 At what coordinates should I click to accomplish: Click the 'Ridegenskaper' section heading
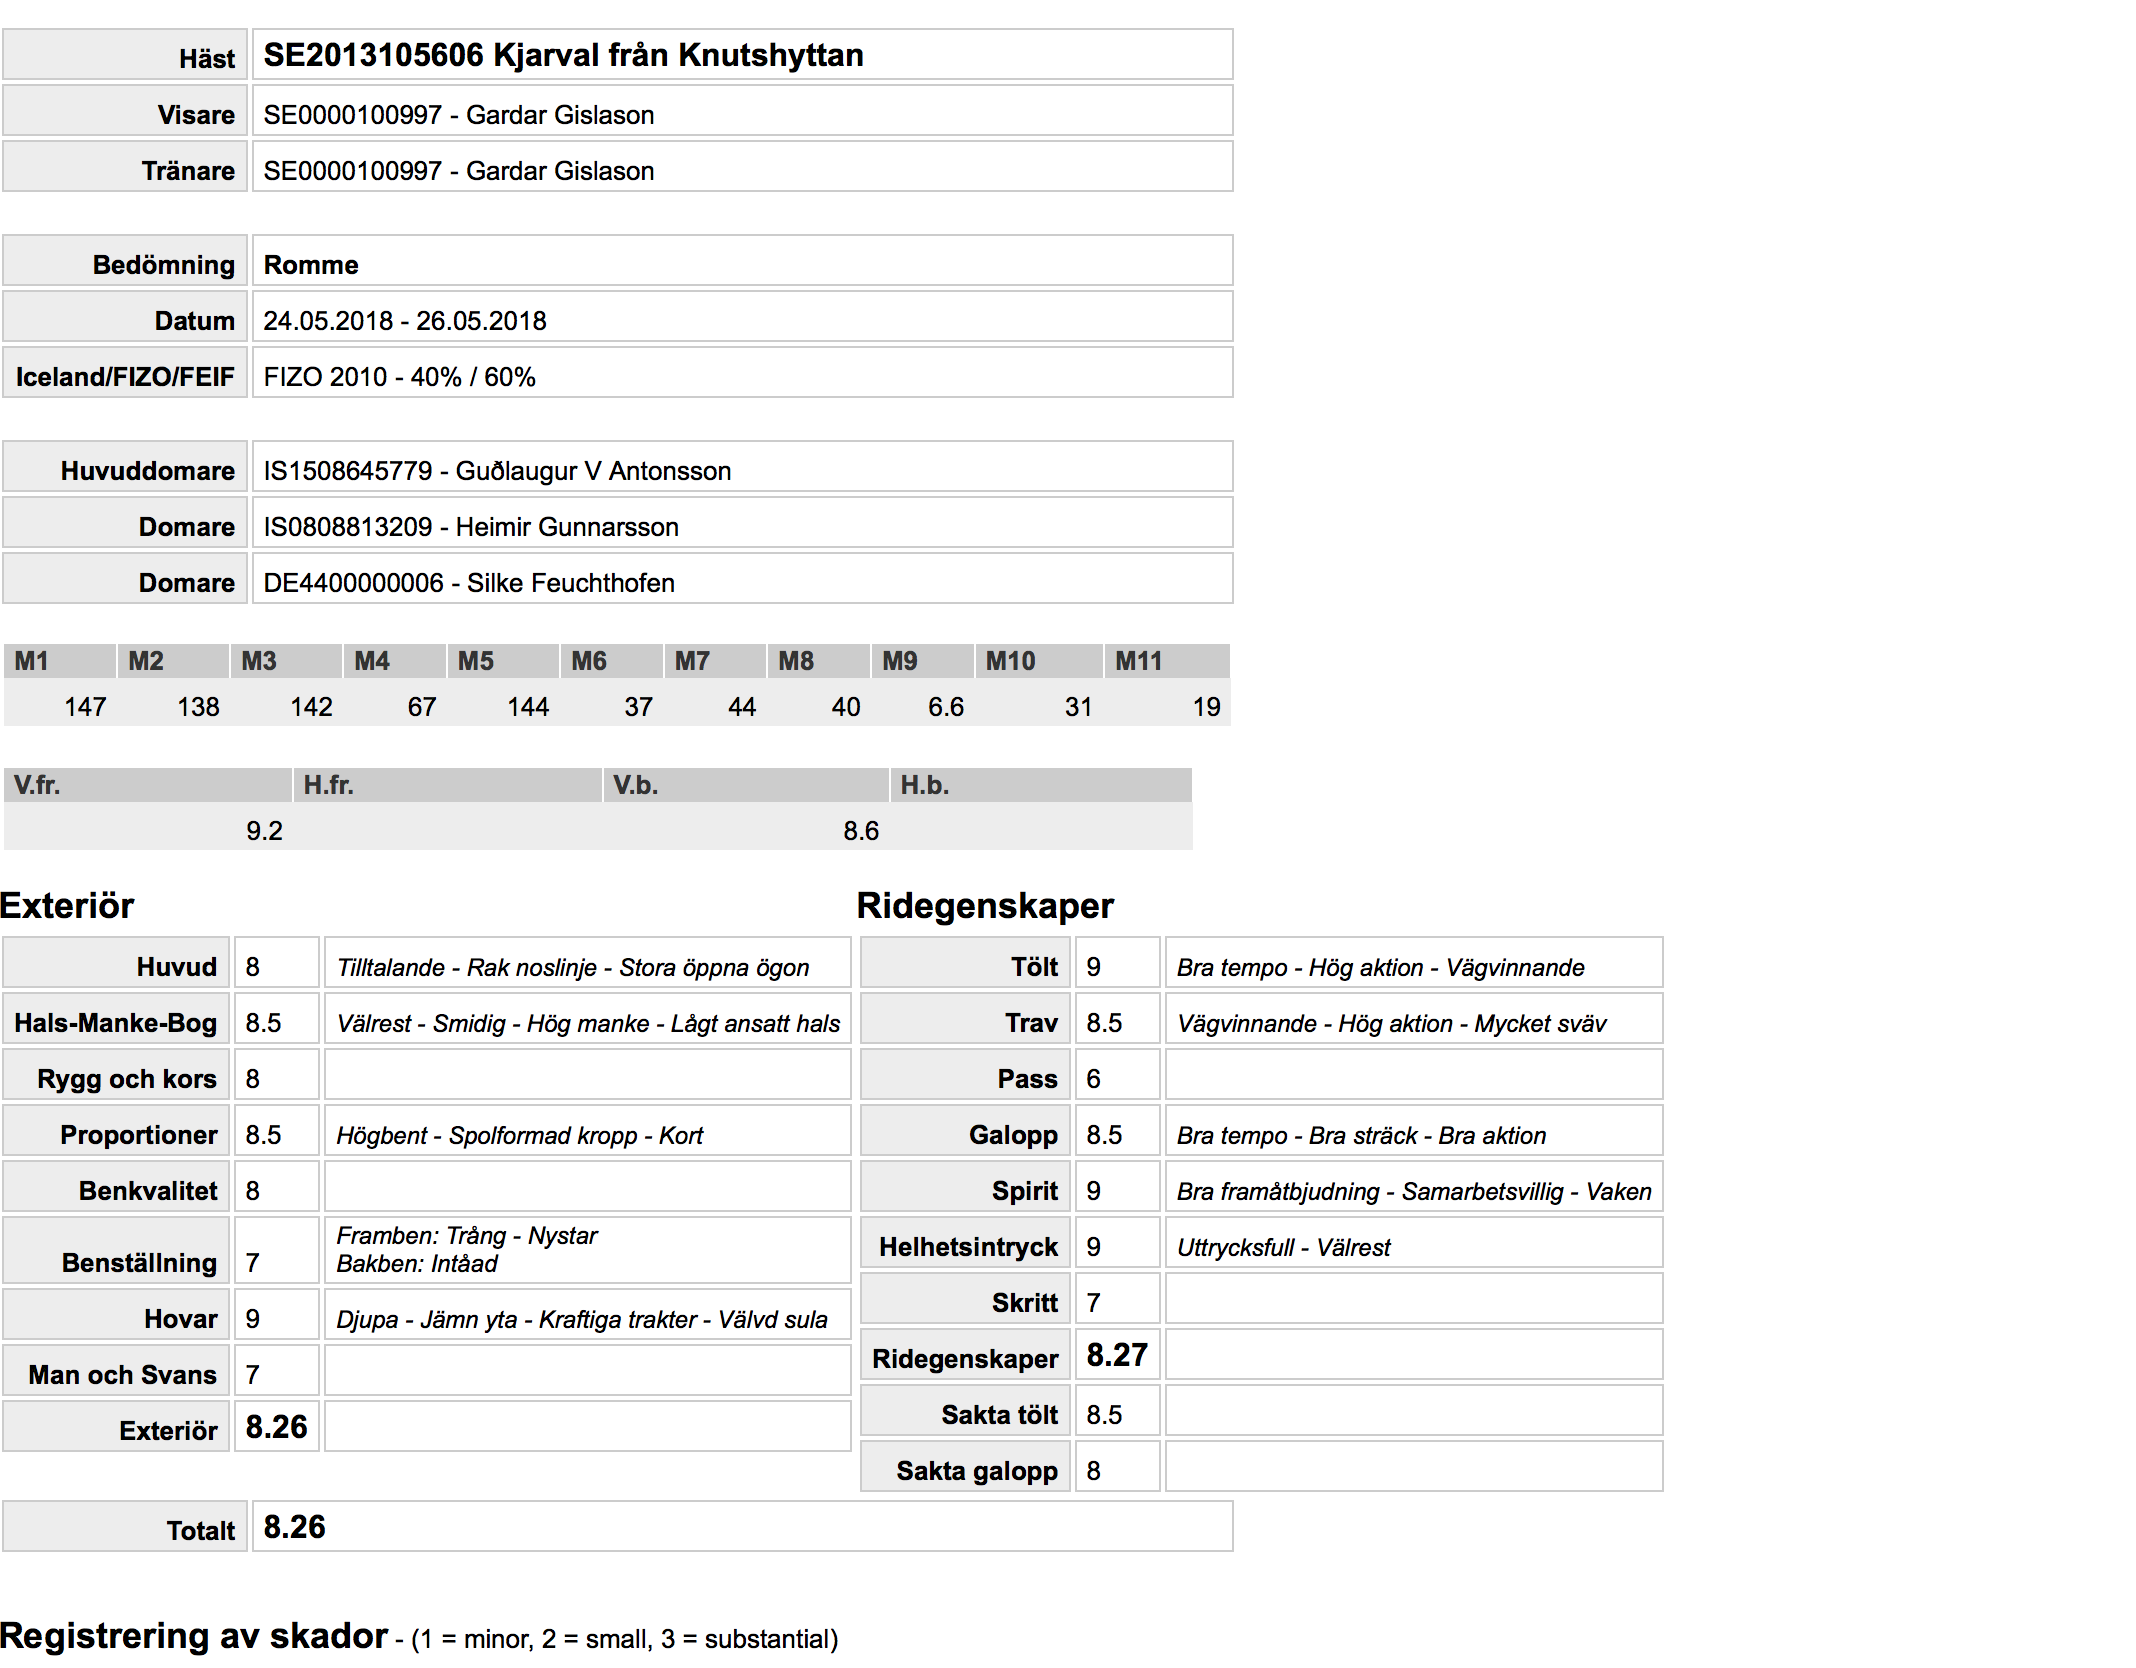click(x=985, y=906)
